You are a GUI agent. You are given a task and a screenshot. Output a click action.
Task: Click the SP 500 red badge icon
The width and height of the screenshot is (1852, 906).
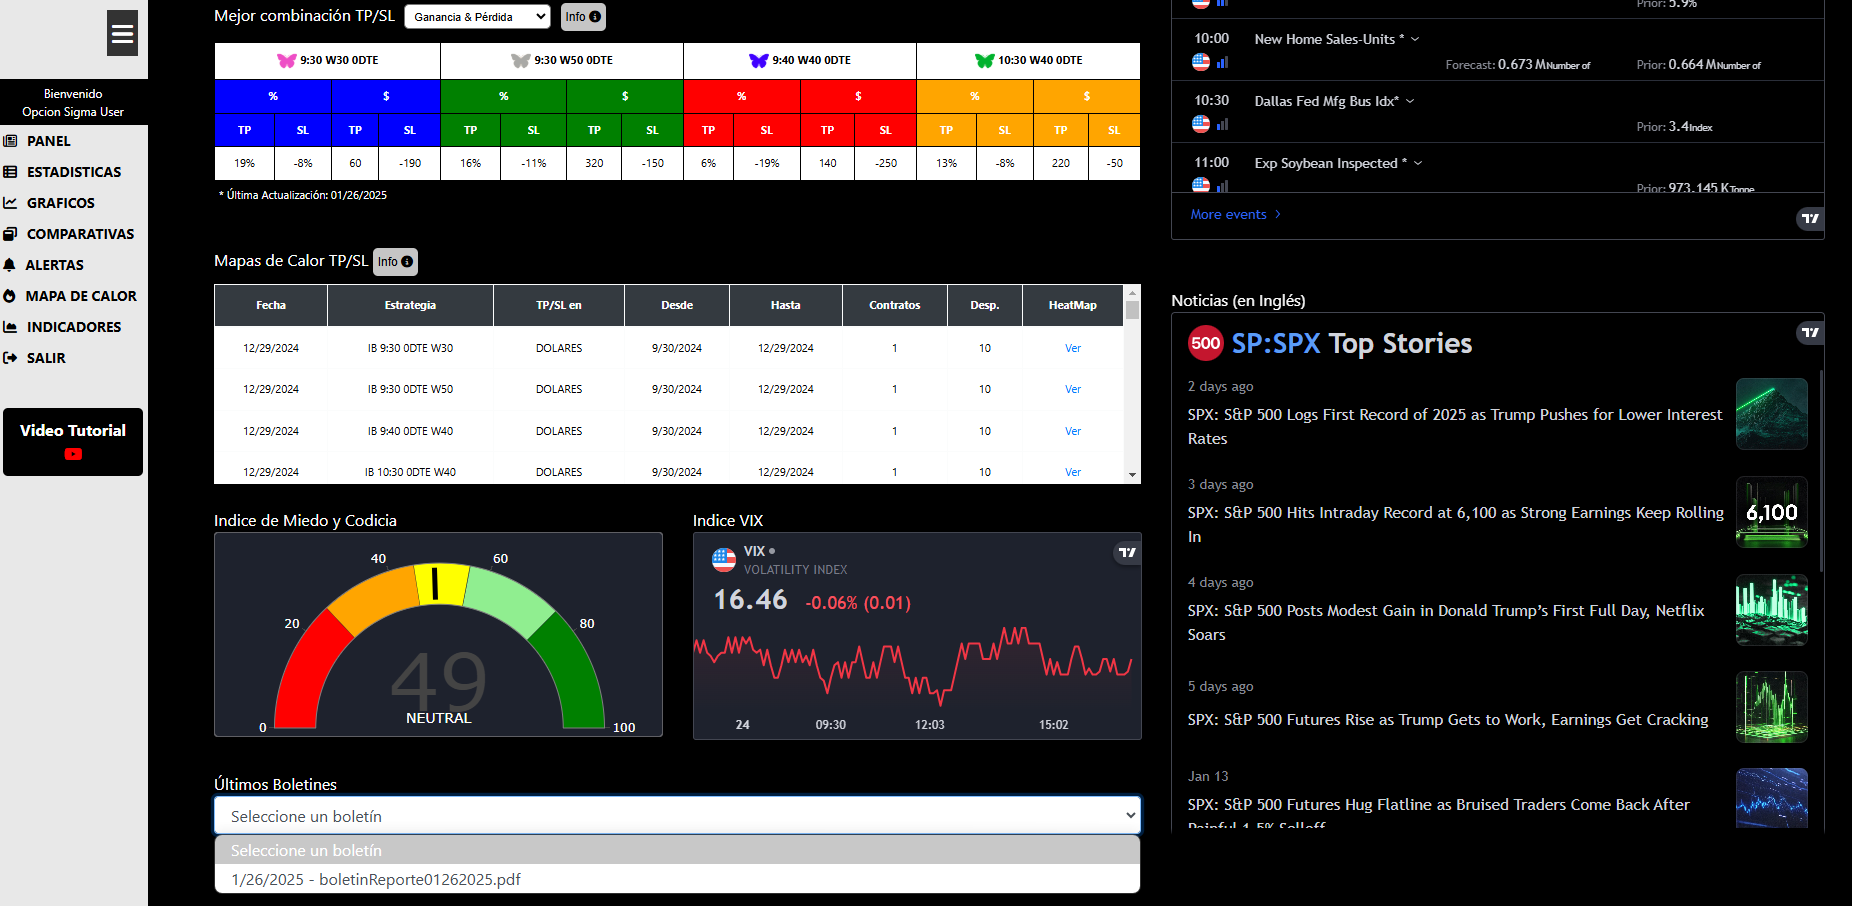click(1205, 343)
